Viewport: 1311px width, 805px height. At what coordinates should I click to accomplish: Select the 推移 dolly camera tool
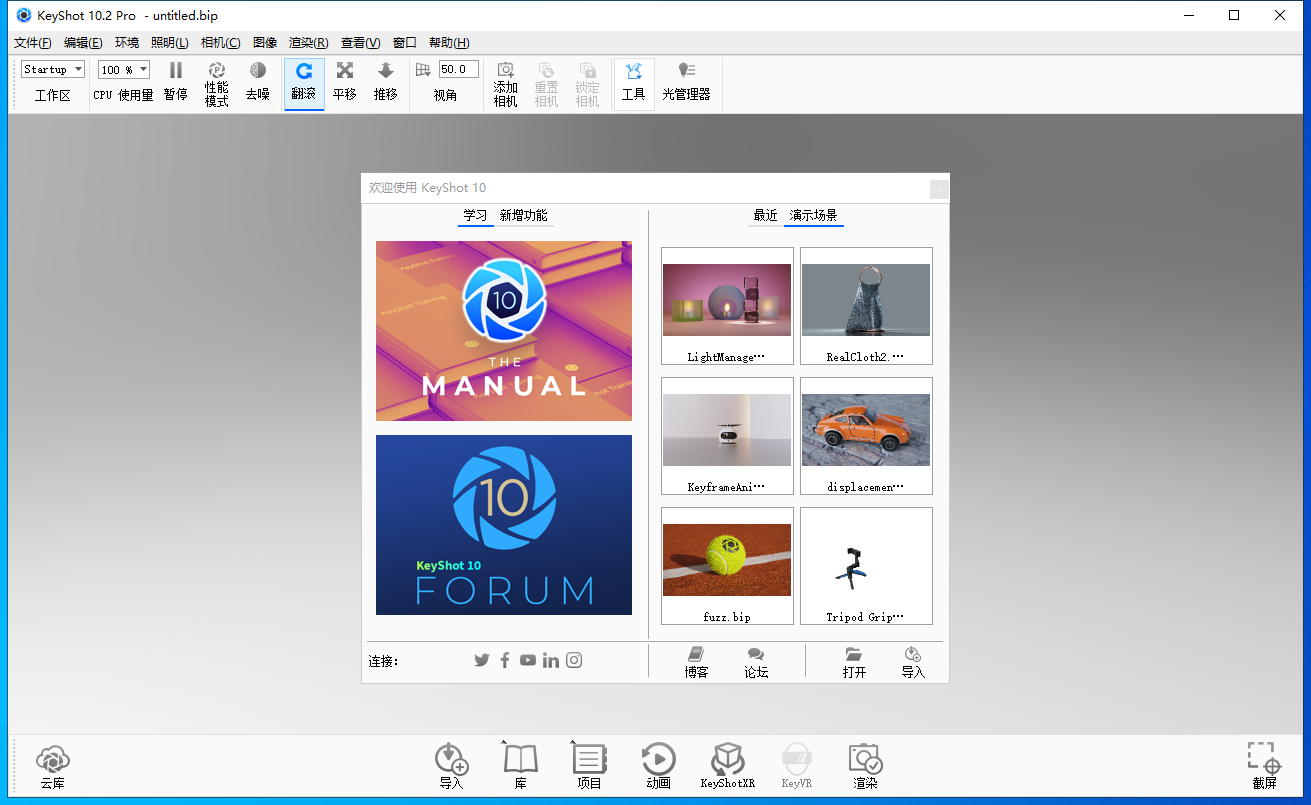click(x=386, y=71)
